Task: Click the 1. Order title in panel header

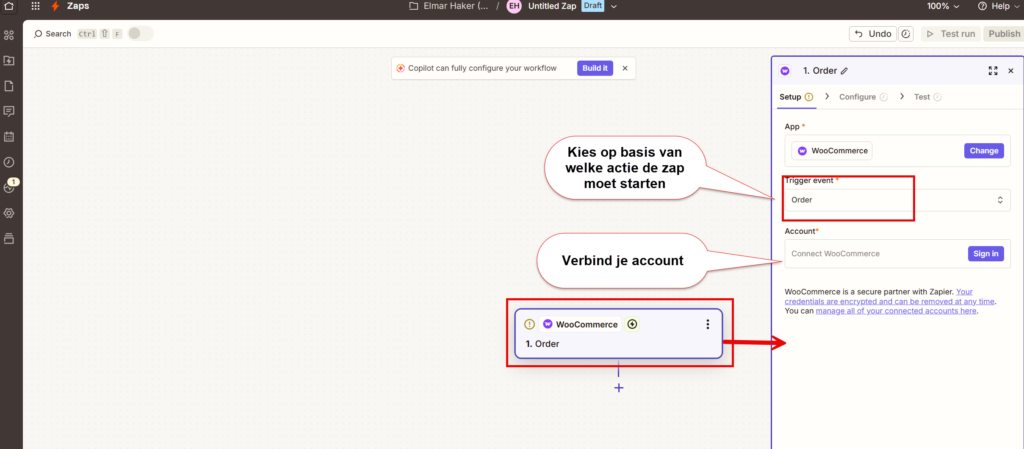Action: (819, 70)
